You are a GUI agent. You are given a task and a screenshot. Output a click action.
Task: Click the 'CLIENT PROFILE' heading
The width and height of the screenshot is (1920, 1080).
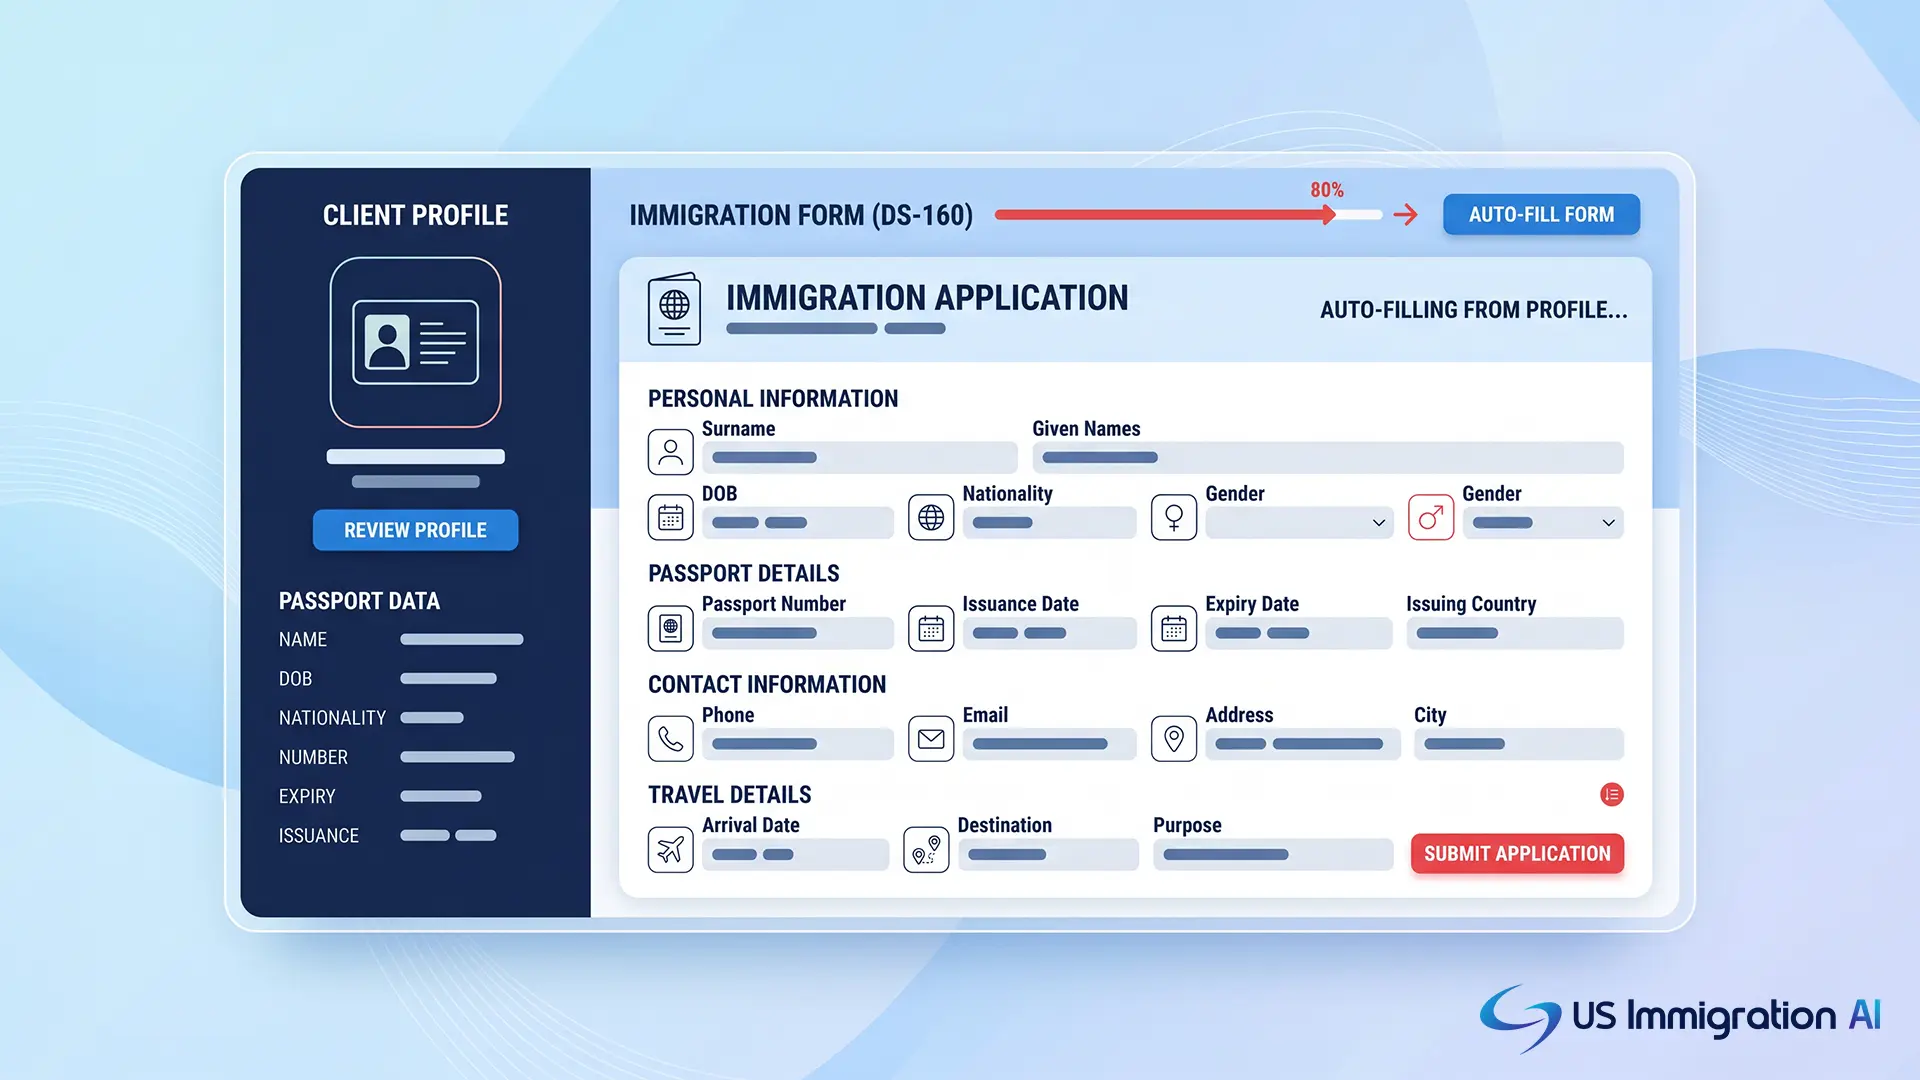click(x=415, y=215)
